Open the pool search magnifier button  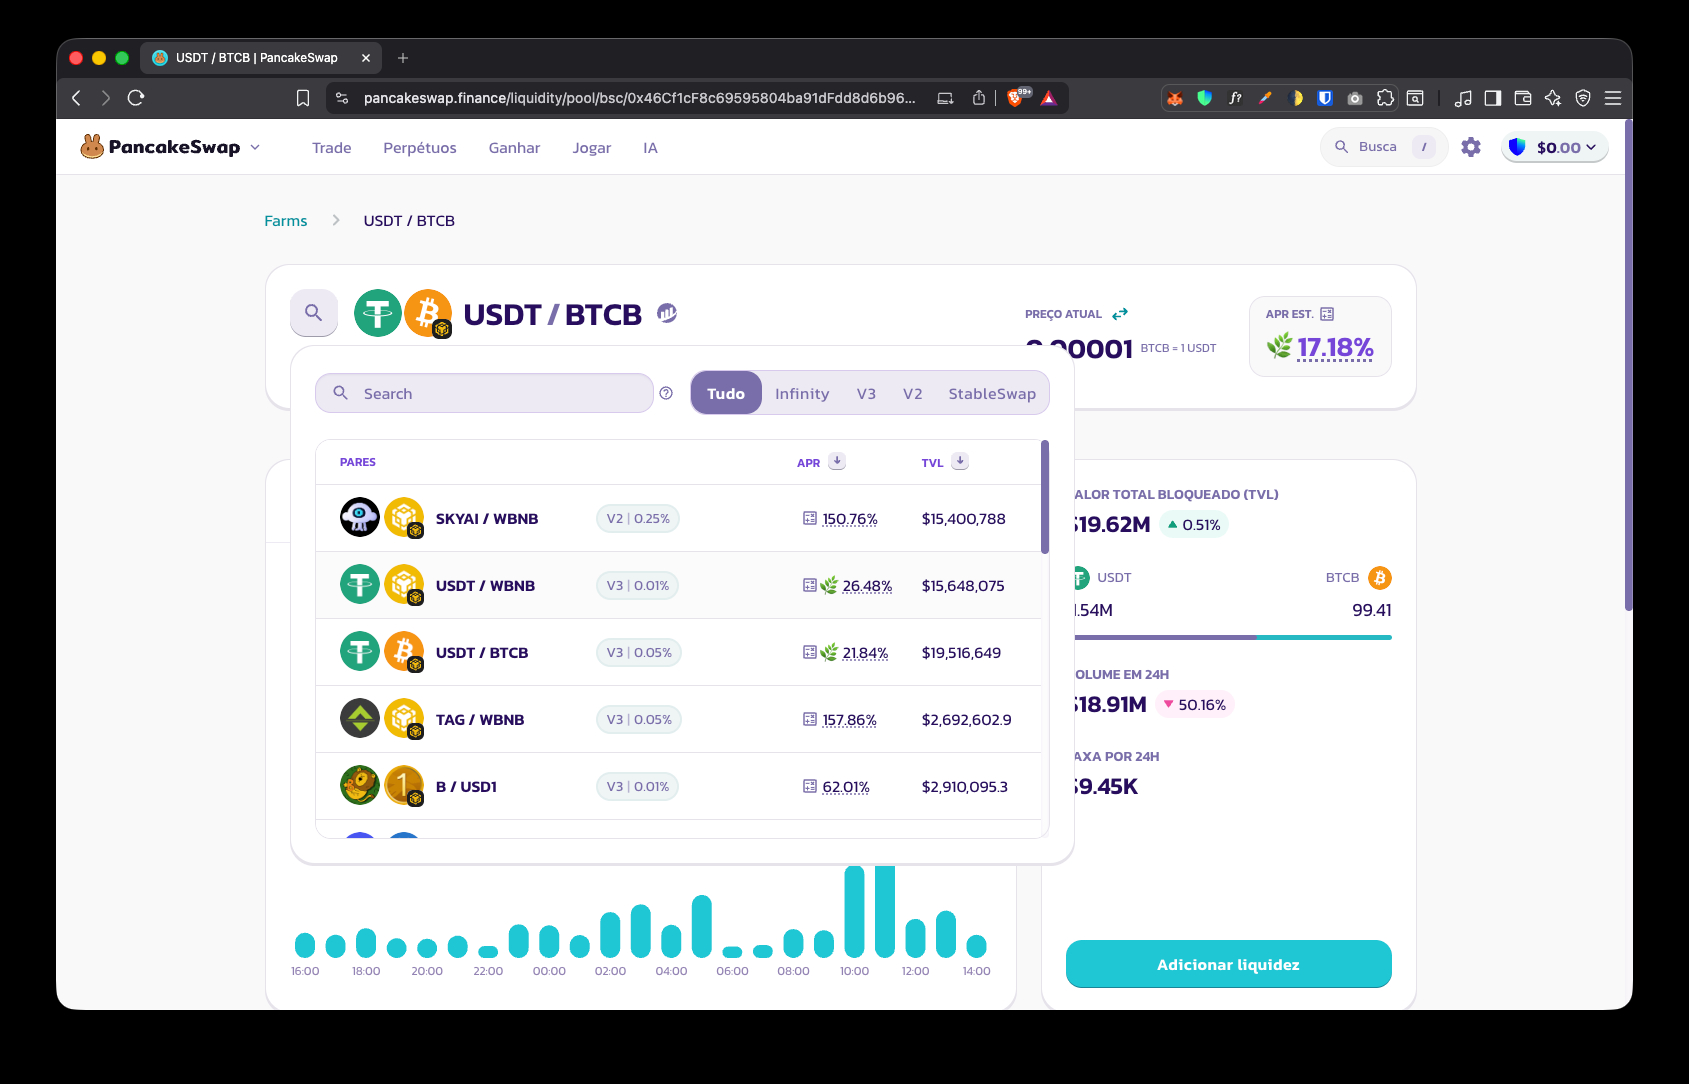314,313
